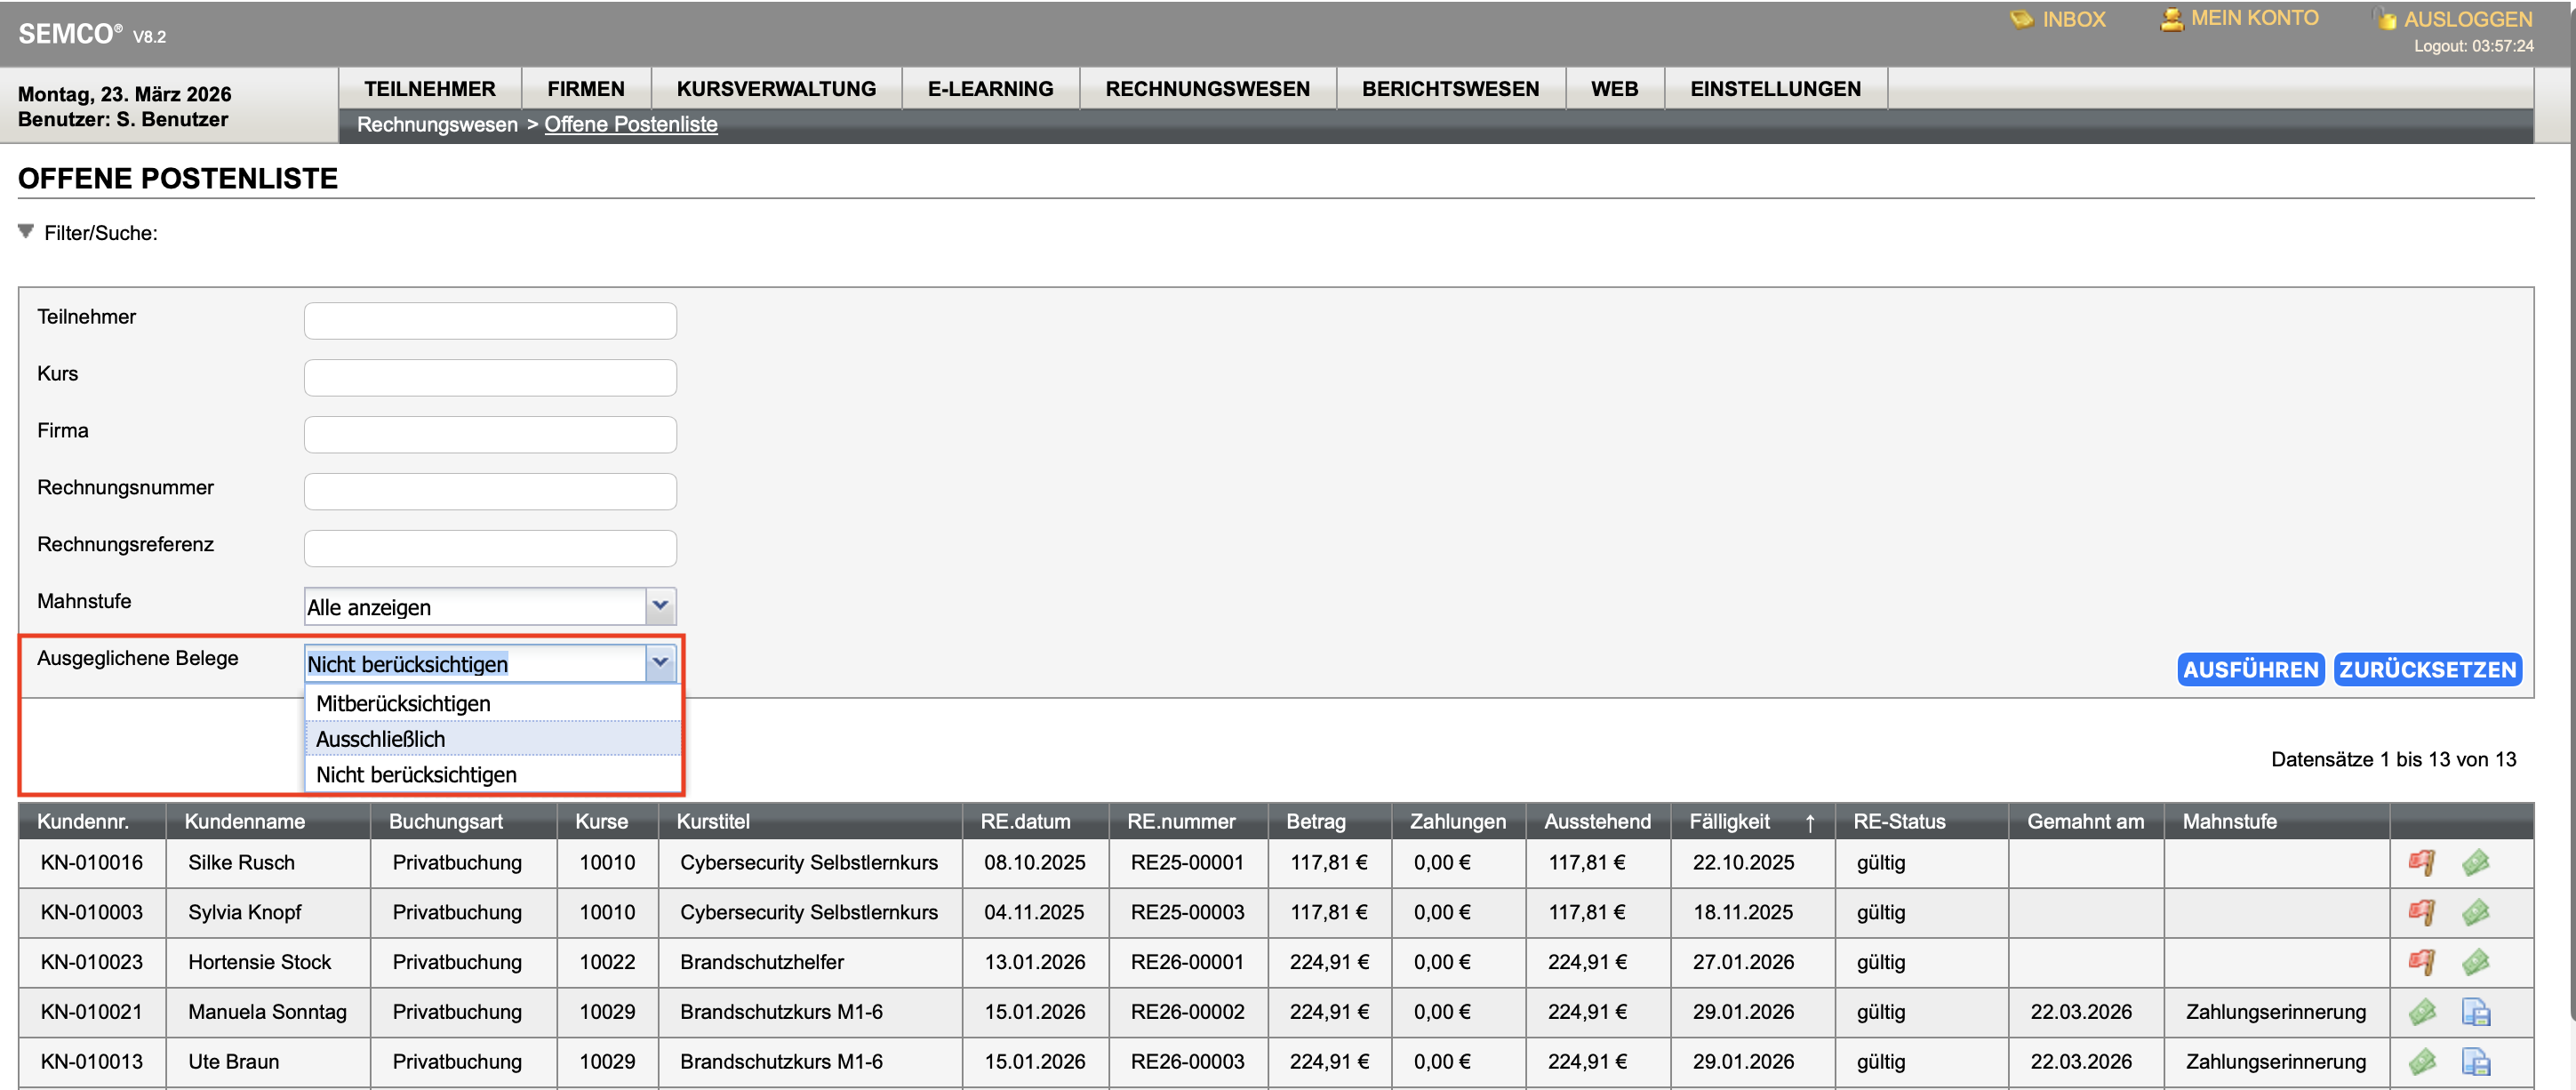Sort table by Fälligkeit column header
This screenshot has width=2576, height=1090.
[1729, 821]
